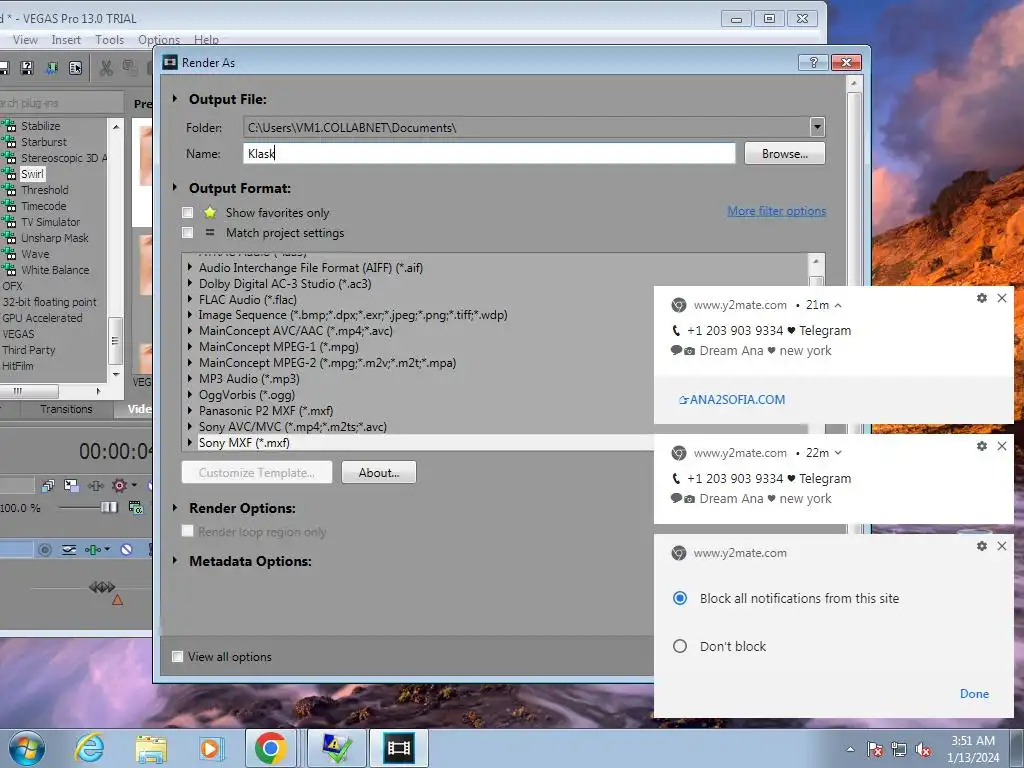
Task: Open the Preview Quality dropdown arrow
Action: (x=134, y=485)
